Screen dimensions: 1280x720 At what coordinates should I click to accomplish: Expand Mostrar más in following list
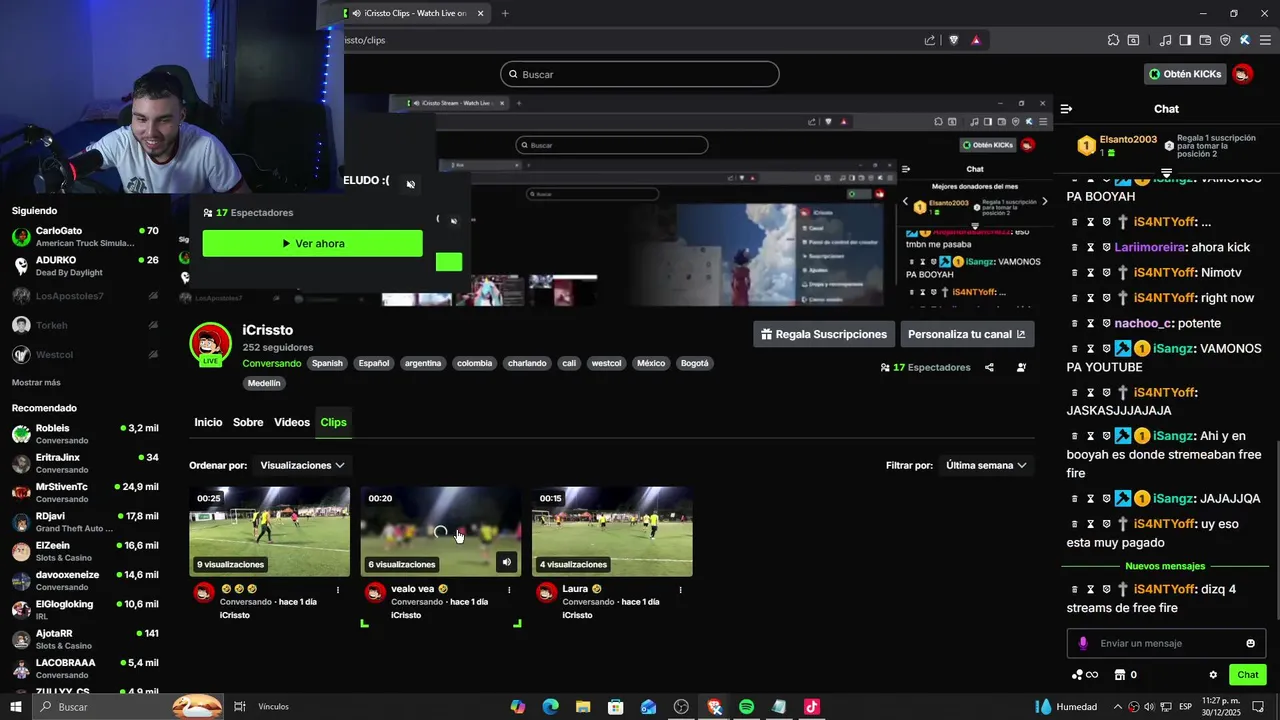pos(36,382)
